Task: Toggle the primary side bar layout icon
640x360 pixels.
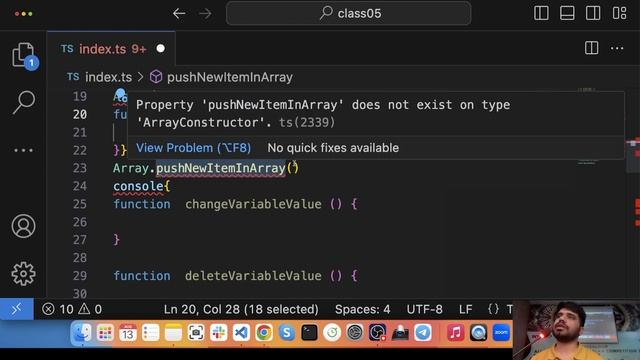Action: point(541,13)
